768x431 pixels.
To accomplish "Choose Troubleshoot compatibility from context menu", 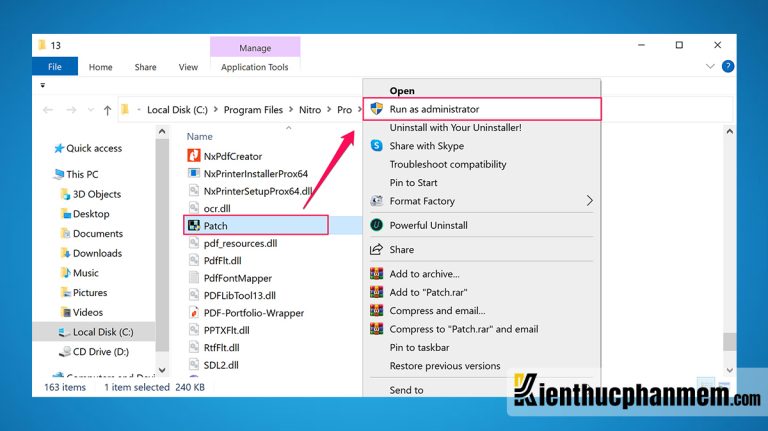I will pyautogui.click(x=448, y=164).
